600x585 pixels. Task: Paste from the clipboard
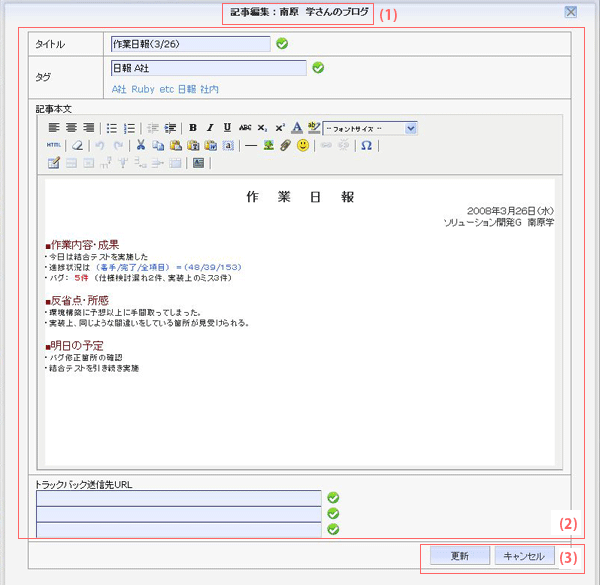point(176,145)
